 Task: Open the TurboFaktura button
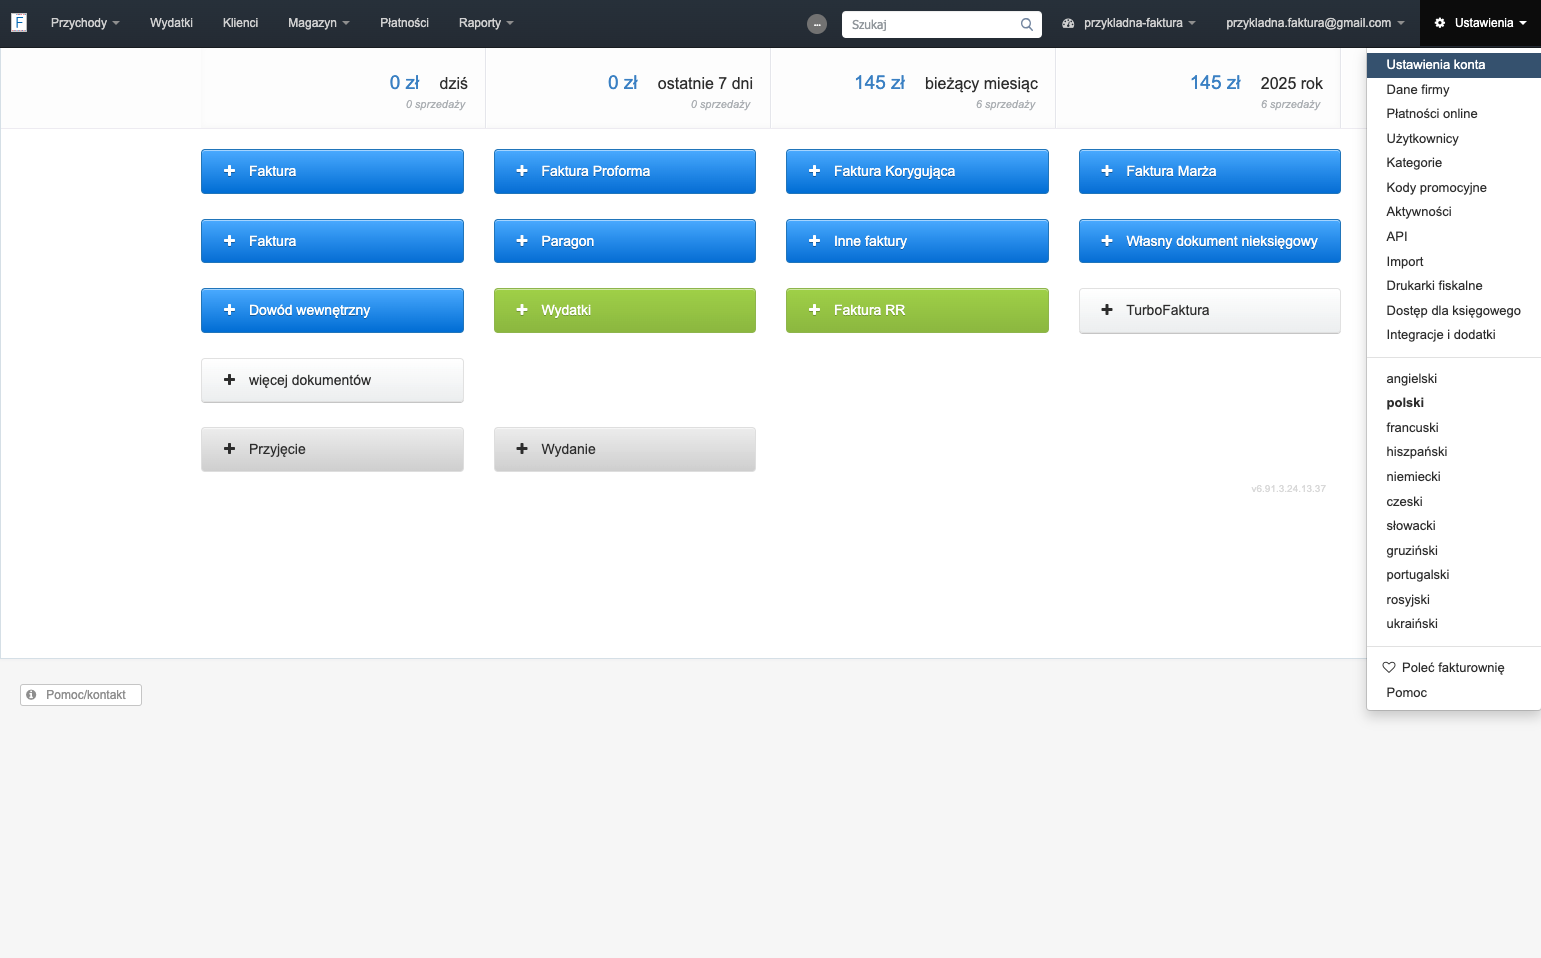click(x=1210, y=310)
